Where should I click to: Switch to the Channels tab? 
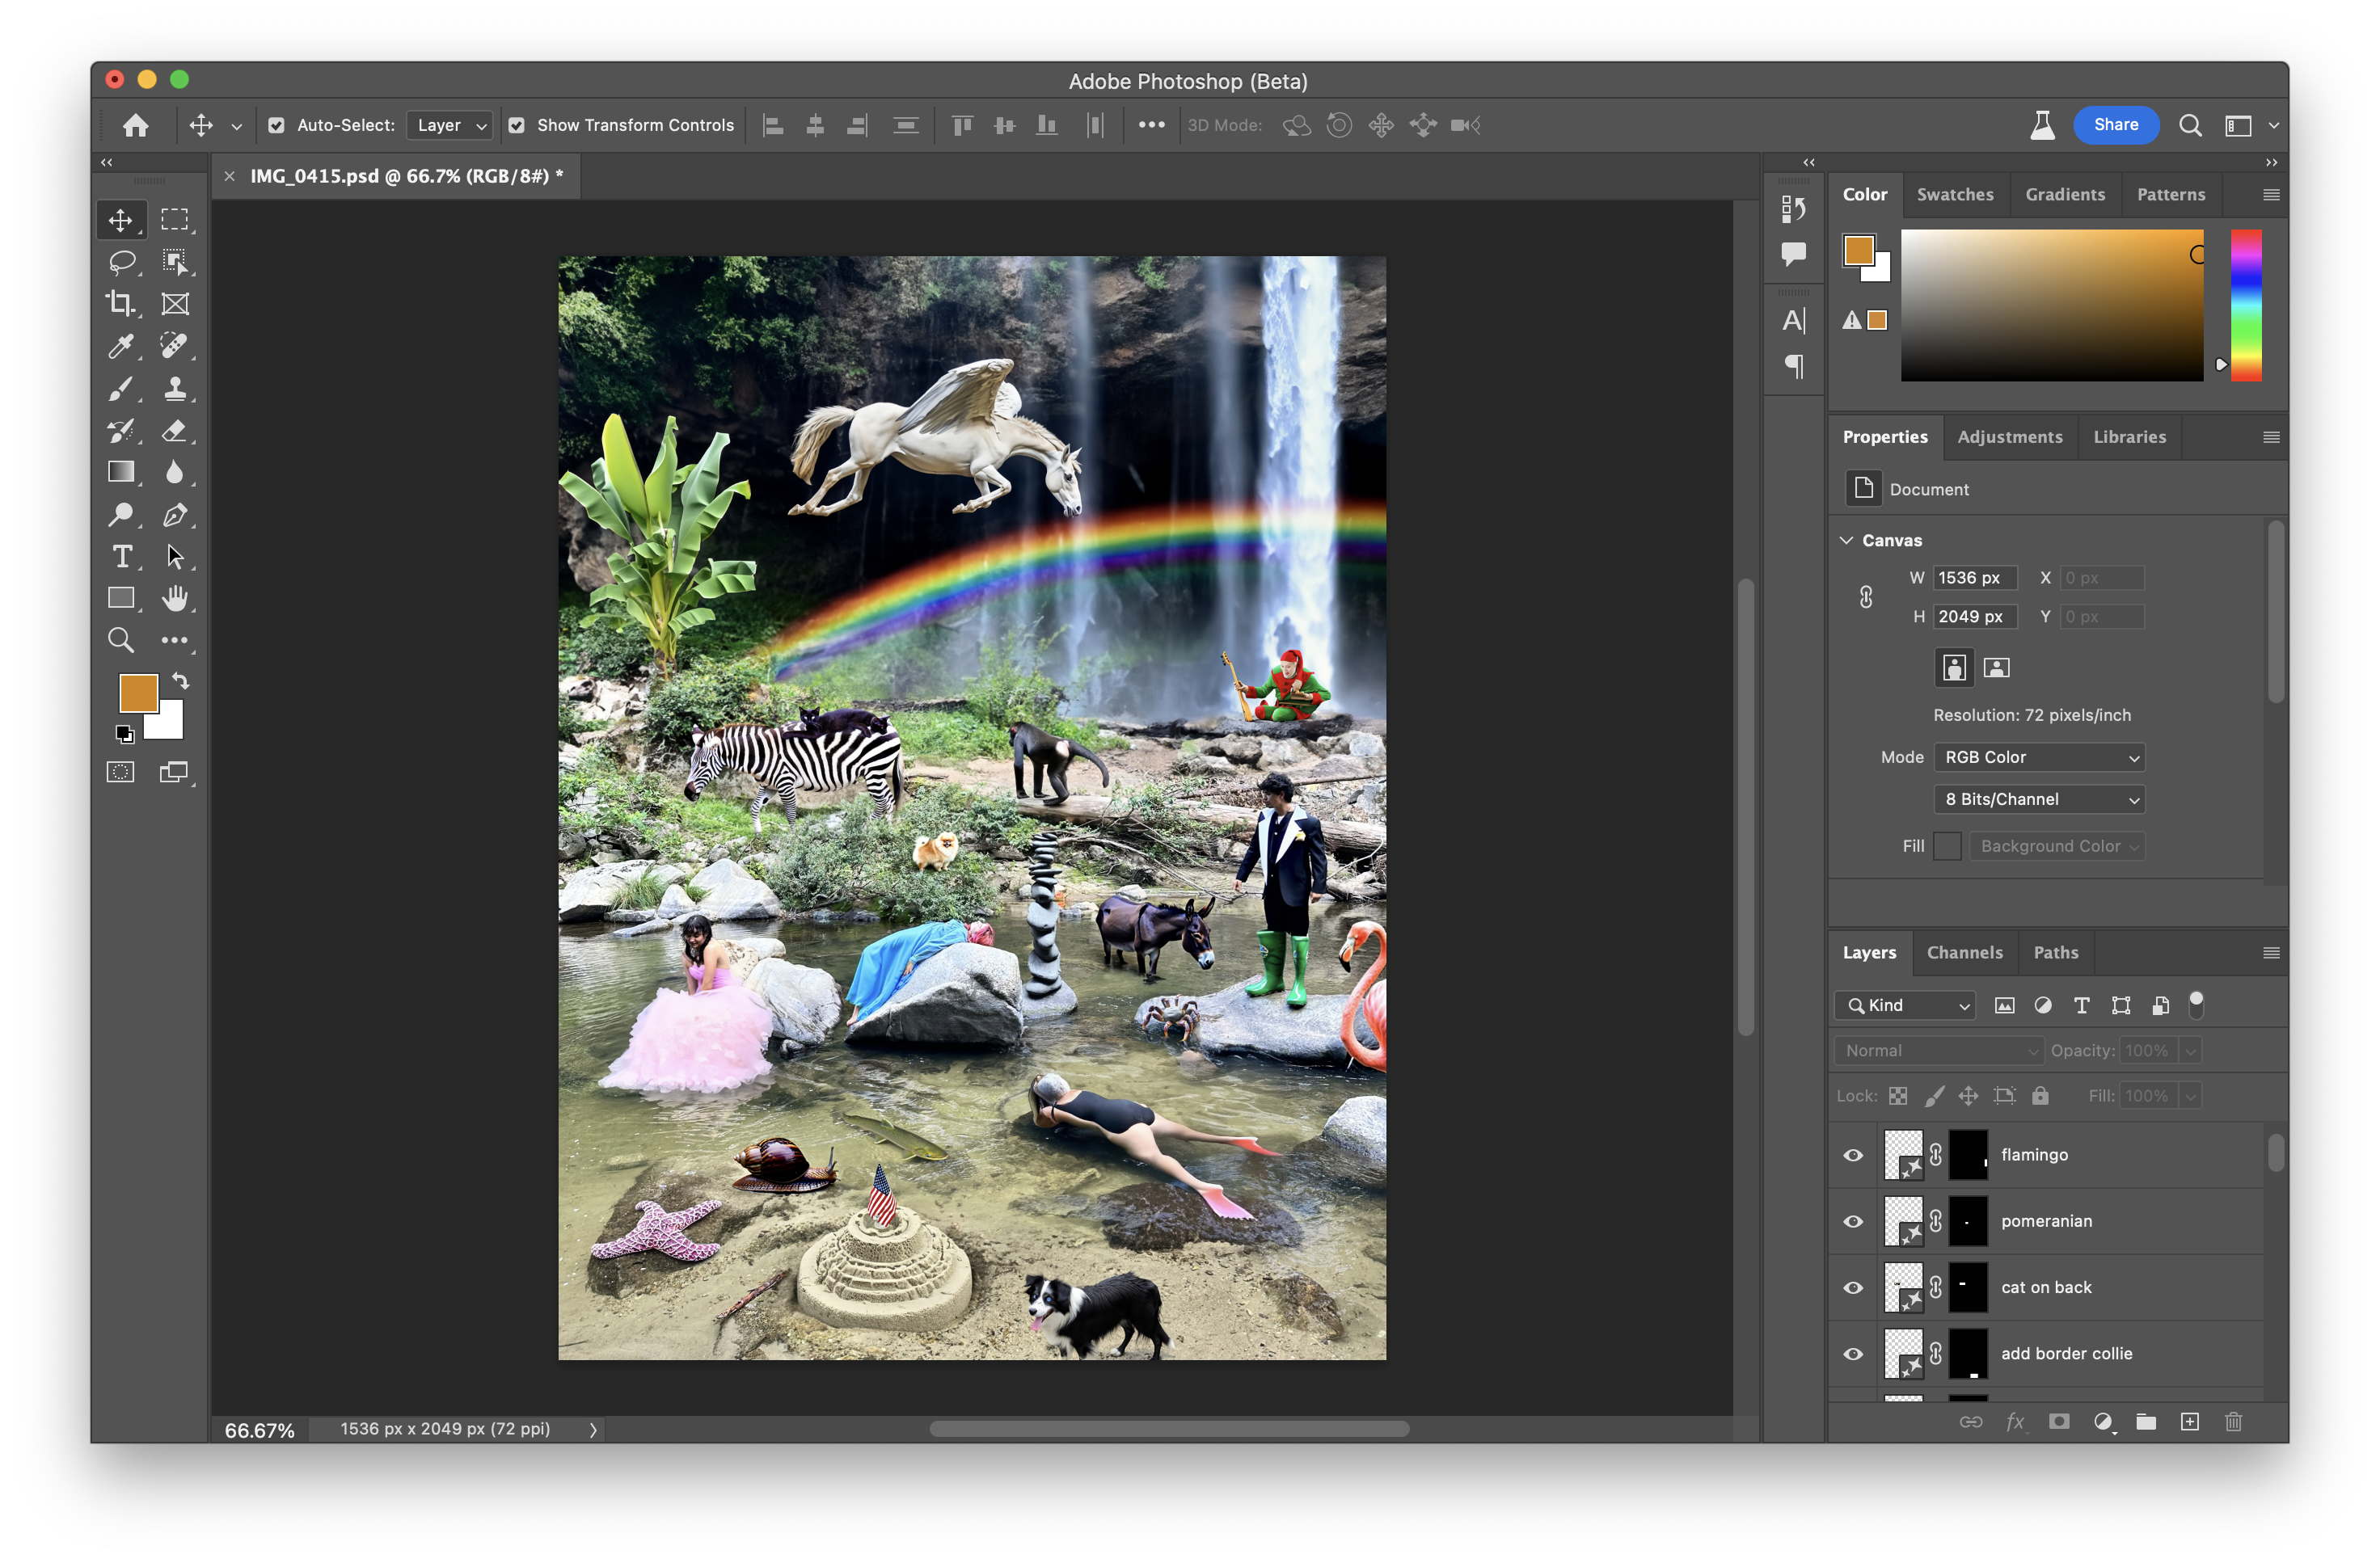[x=1965, y=953]
